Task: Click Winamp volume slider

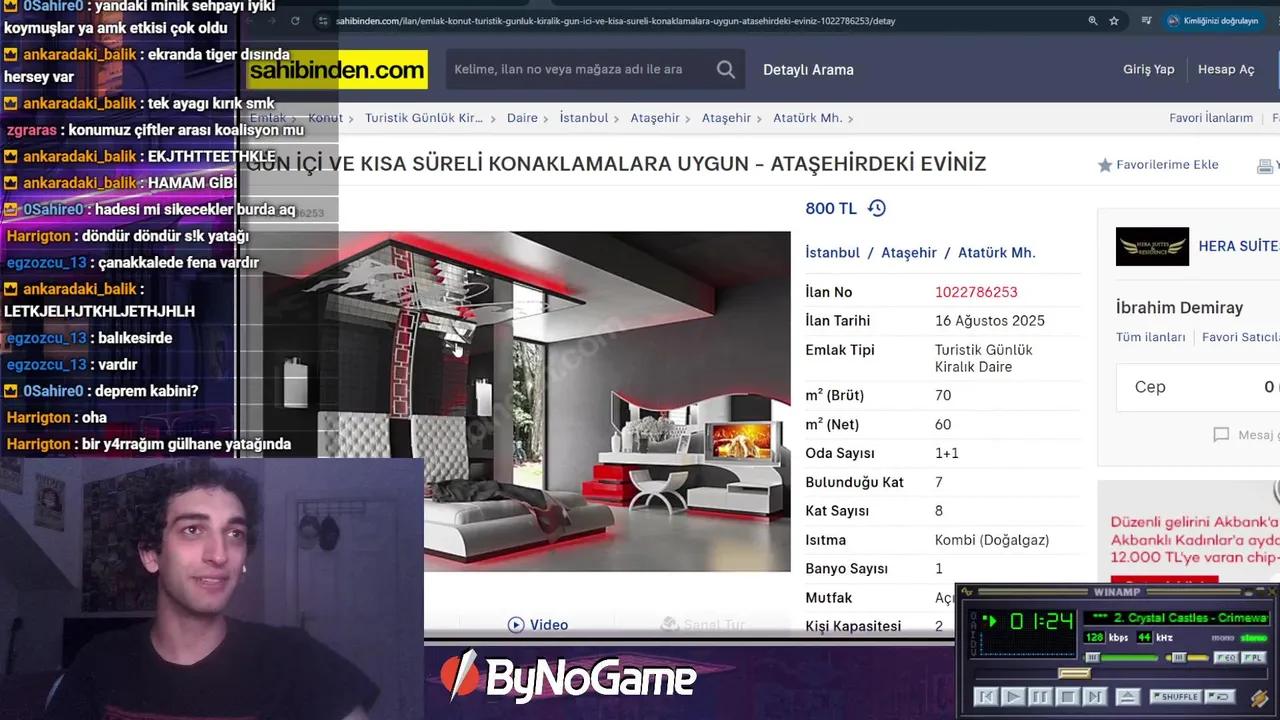Action: pos(1120,657)
